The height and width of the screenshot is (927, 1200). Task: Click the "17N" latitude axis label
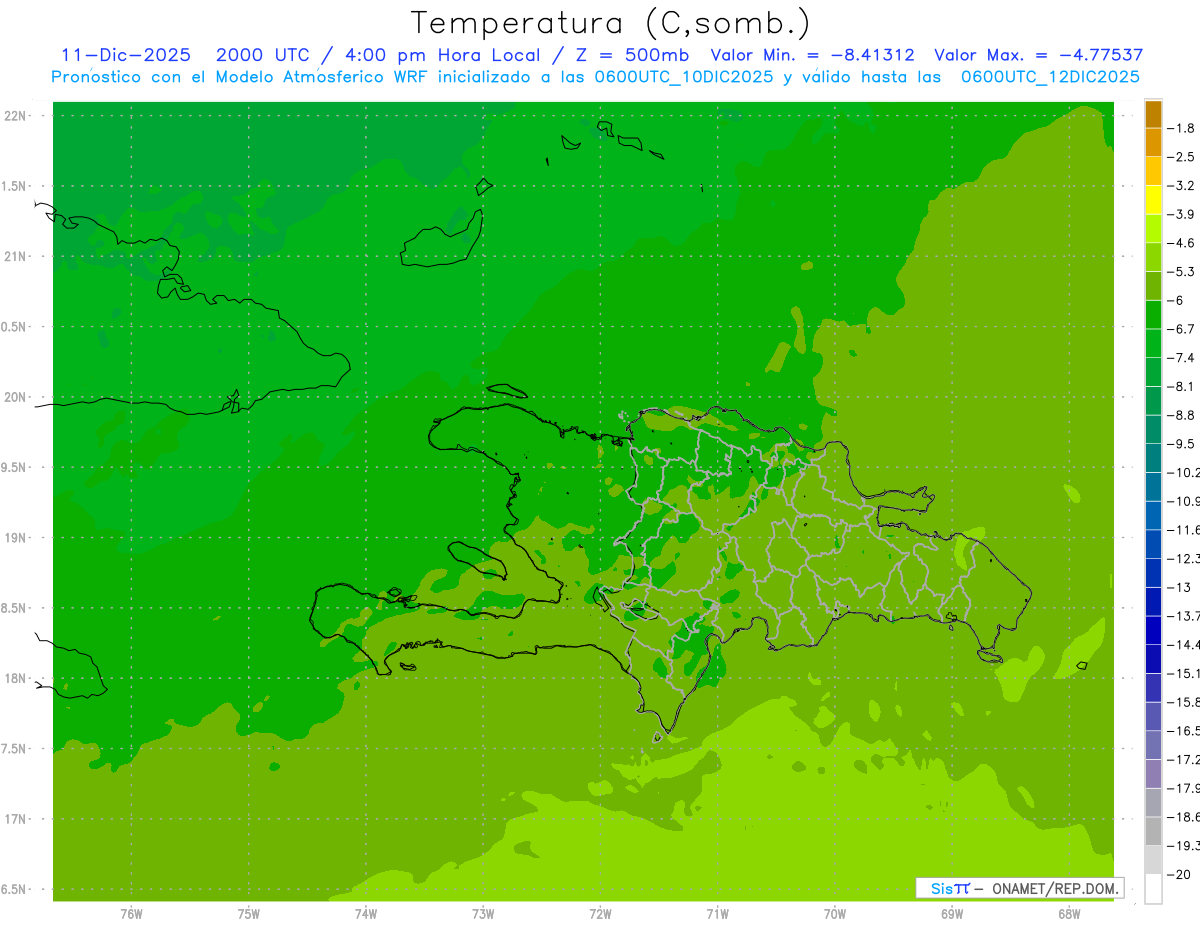pos(15,819)
